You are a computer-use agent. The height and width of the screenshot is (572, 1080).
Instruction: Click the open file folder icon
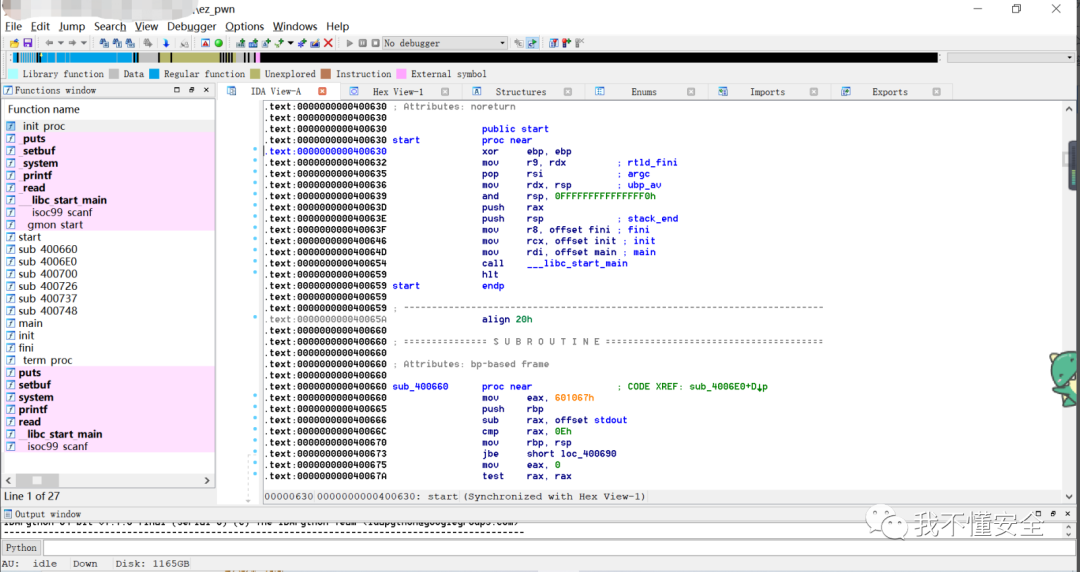tap(14, 43)
